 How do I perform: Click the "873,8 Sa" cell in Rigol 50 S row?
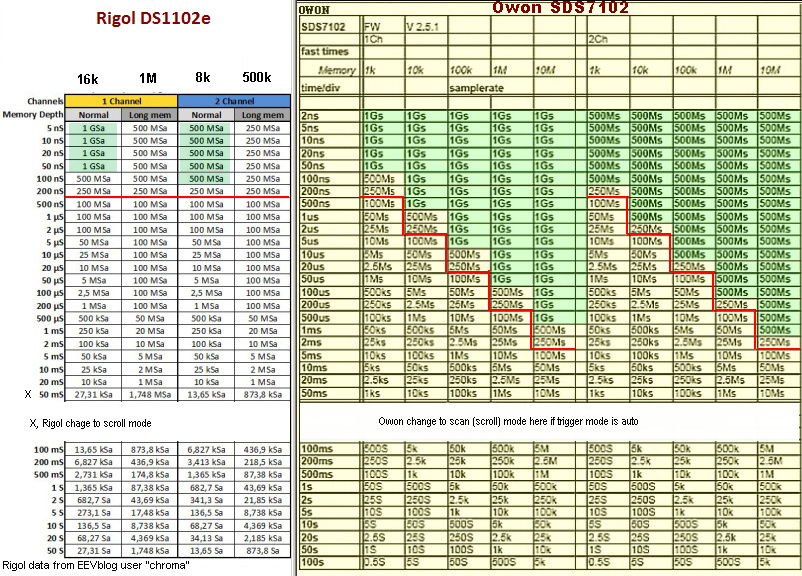pos(262,551)
